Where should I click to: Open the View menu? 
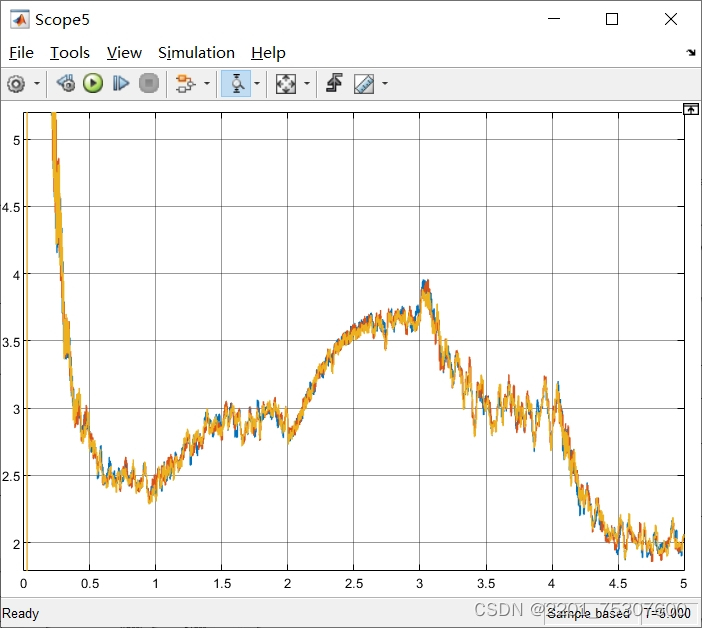pyautogui.click(x=124, y=53)
